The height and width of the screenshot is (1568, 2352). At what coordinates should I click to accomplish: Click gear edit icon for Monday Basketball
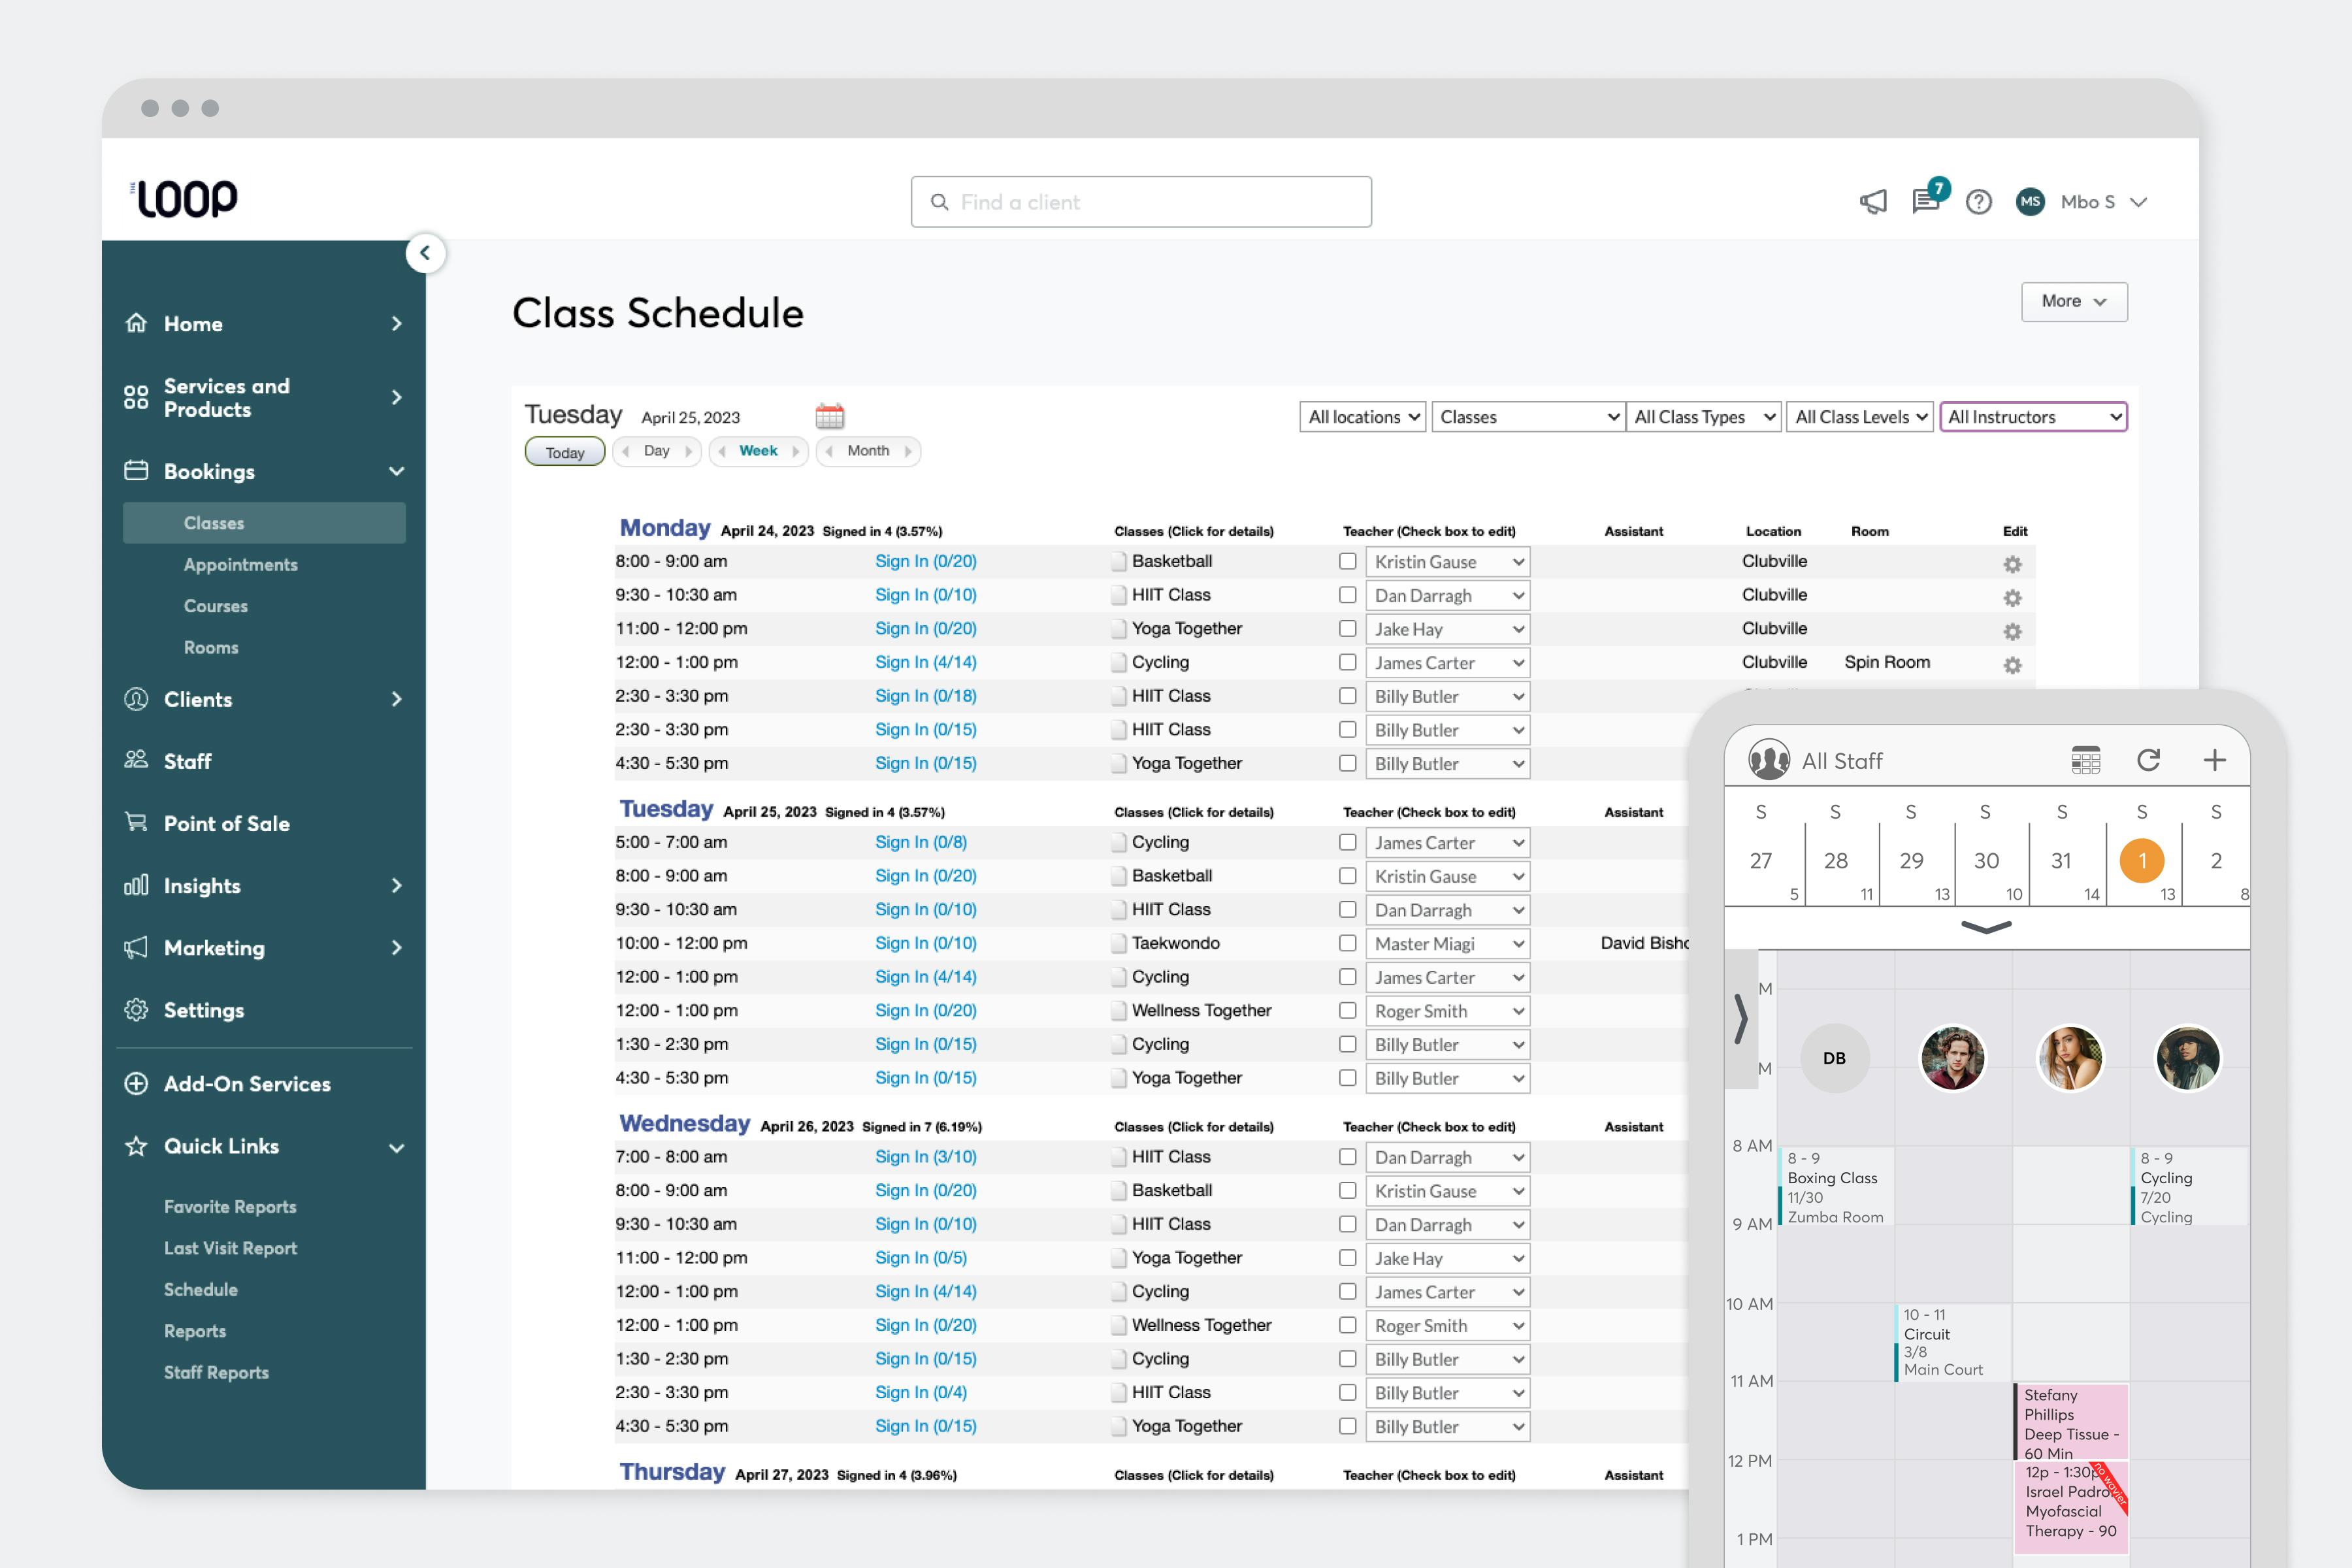(2012, 564)
